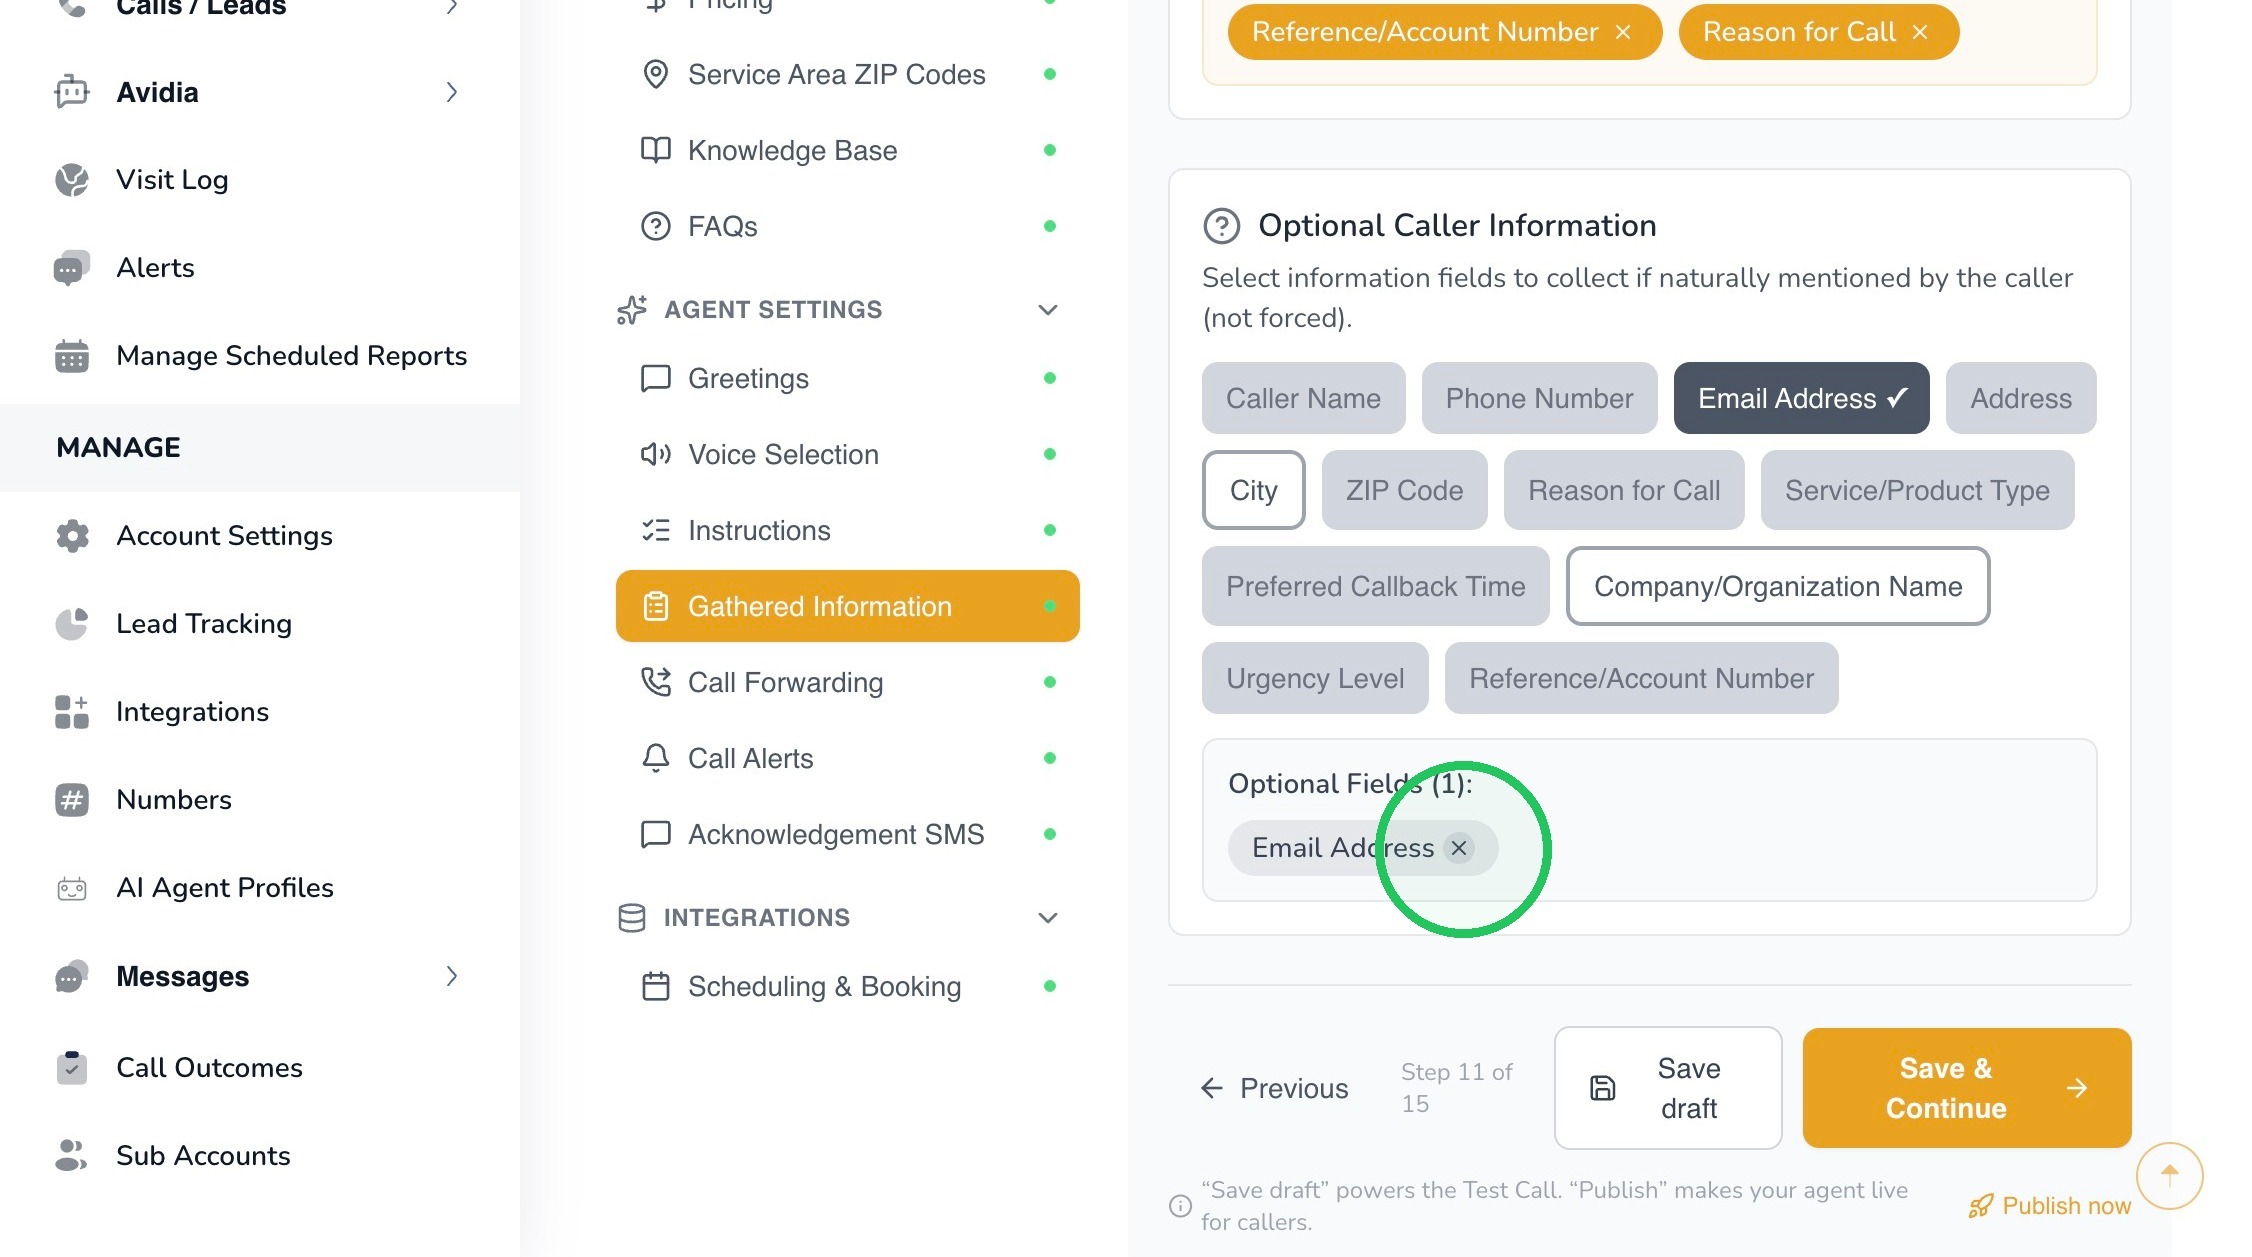Select Company/Organization Name field chip
The image size is (2252, 1257).
(1777, 586)
